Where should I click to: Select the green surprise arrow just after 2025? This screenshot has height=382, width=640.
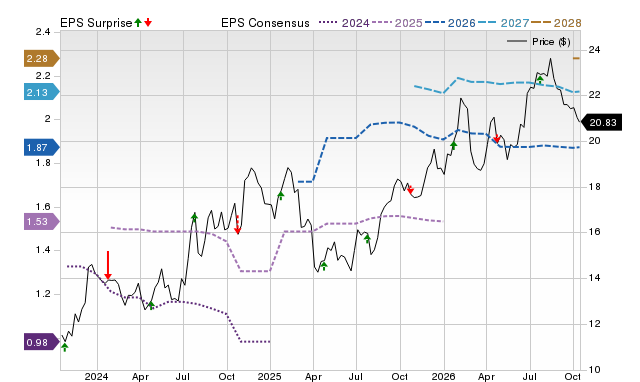tap(280, 195)
